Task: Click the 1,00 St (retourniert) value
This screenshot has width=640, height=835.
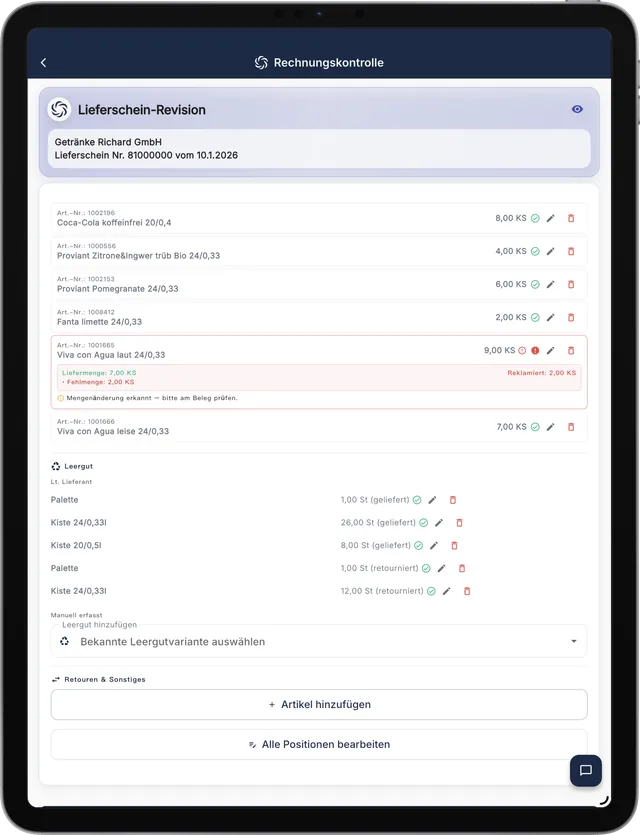Action: [x=380, y=568]
